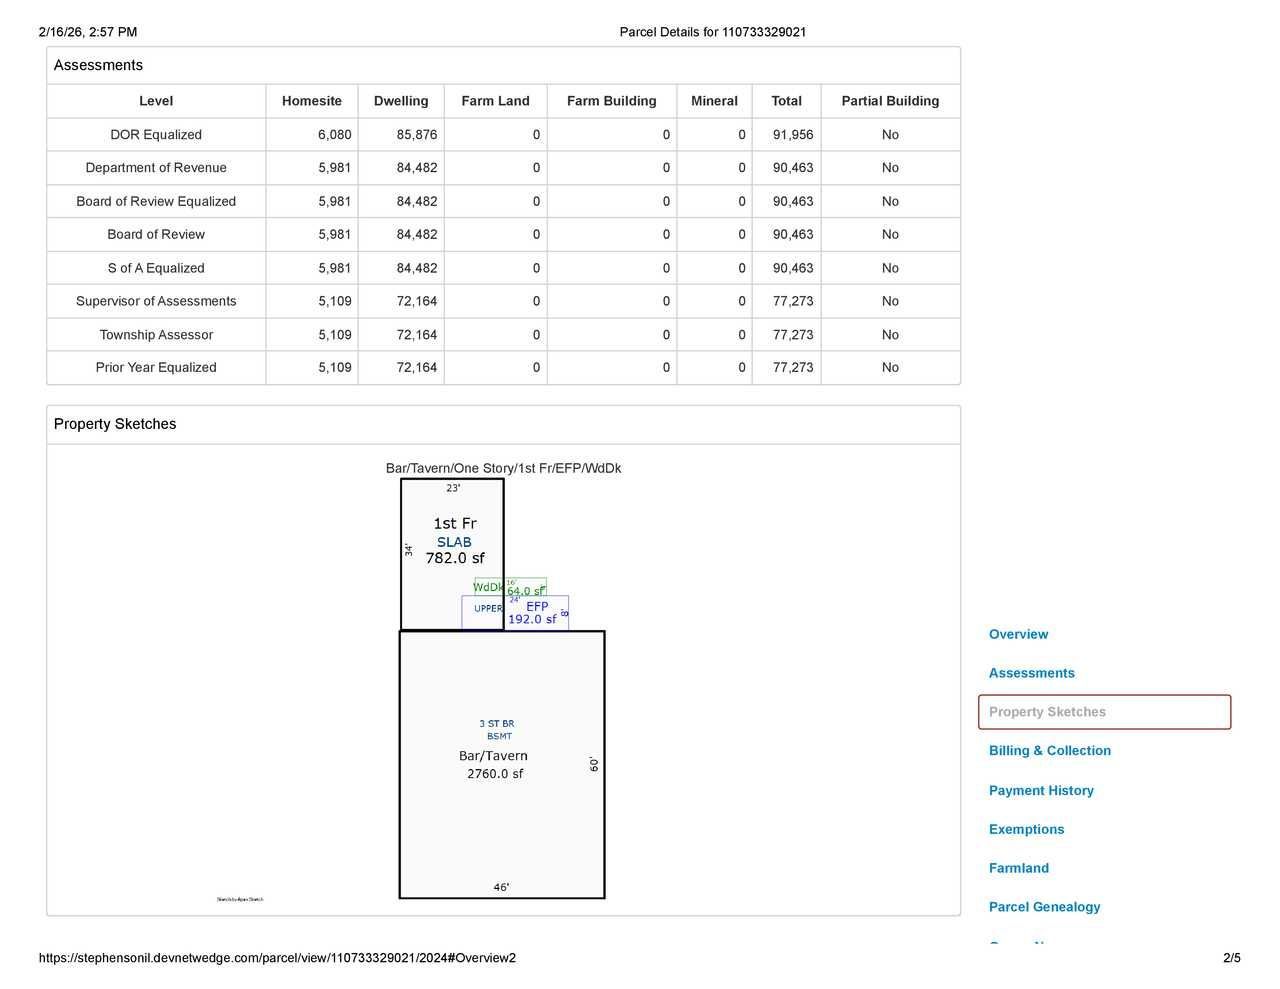Click the Township Assessor row label
Image resolution: width=1280 pixels, height=989 pixels.
point(156,335)
